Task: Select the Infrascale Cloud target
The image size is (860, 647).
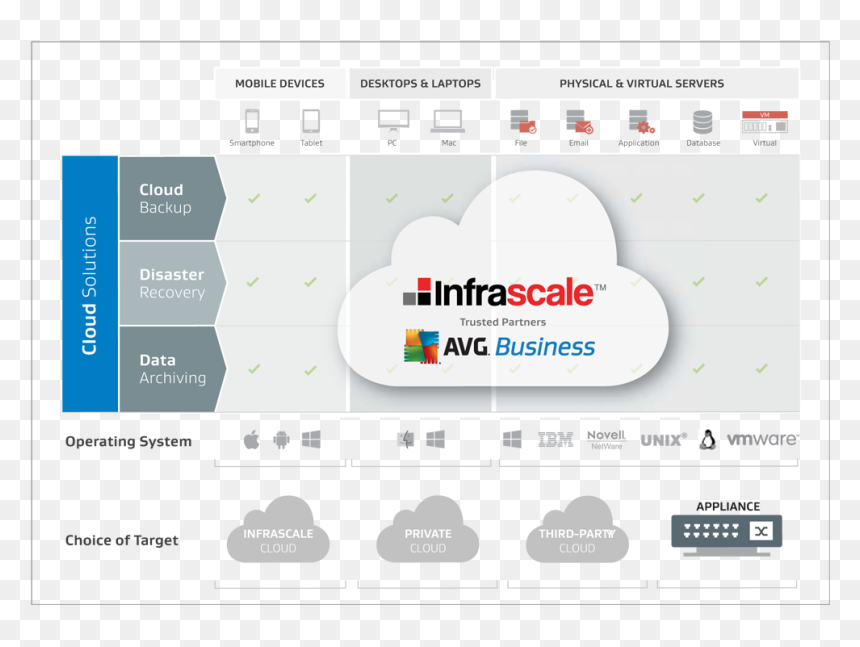Action: (278, 530)
